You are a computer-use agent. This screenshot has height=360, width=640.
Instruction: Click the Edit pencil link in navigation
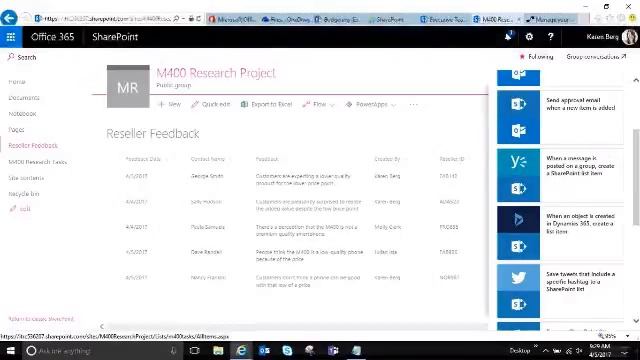(x=20, y=209)
